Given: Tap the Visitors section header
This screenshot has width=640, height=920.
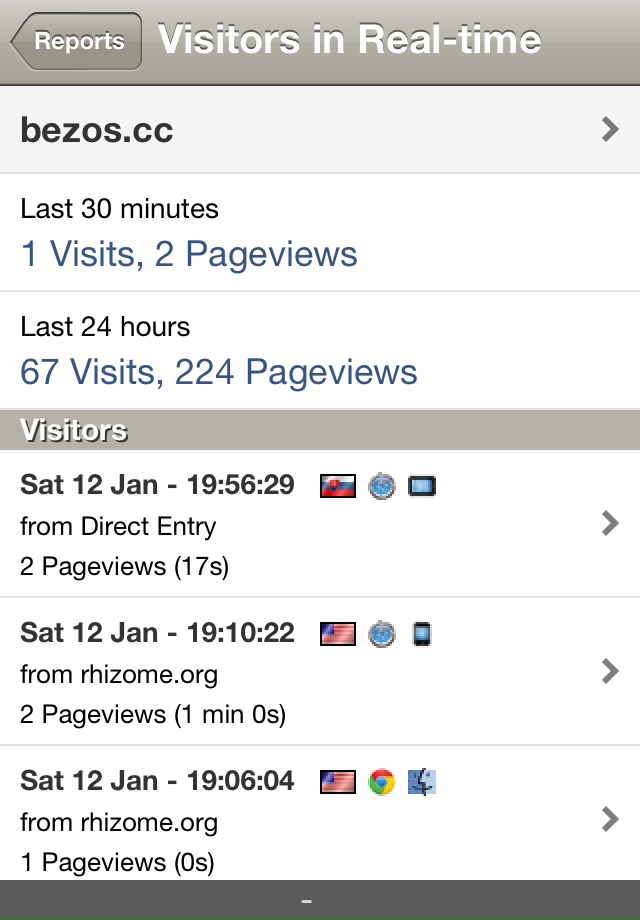Looking at the screenshot, I should [320, 430].
